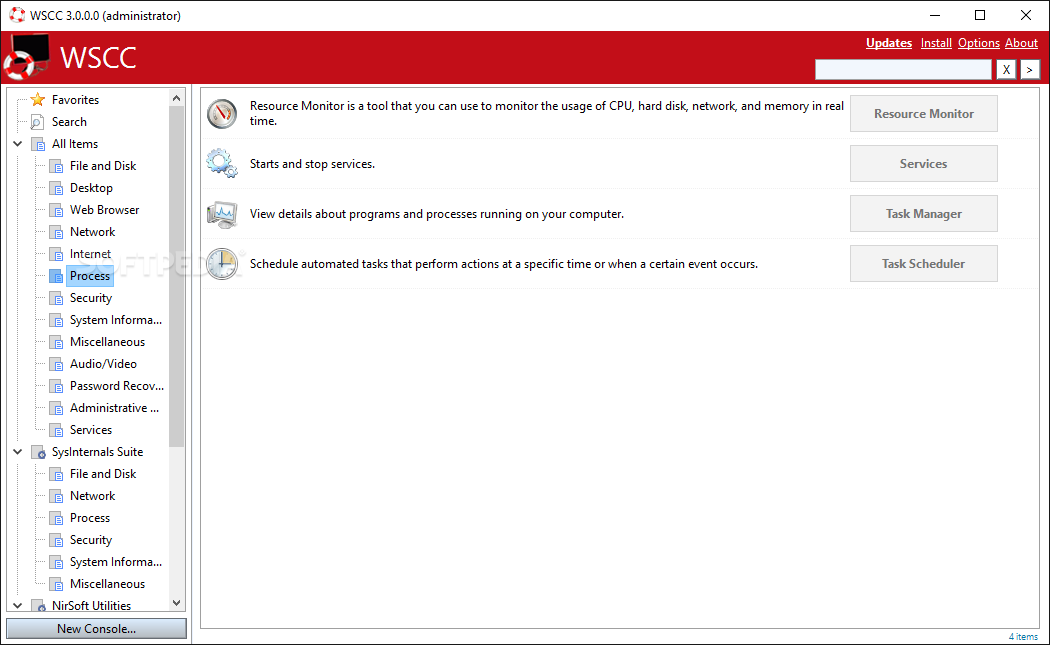The height and width of the screenshot is (645, 1050).
Task: Click icon beside Internet category
Action: 56,254
